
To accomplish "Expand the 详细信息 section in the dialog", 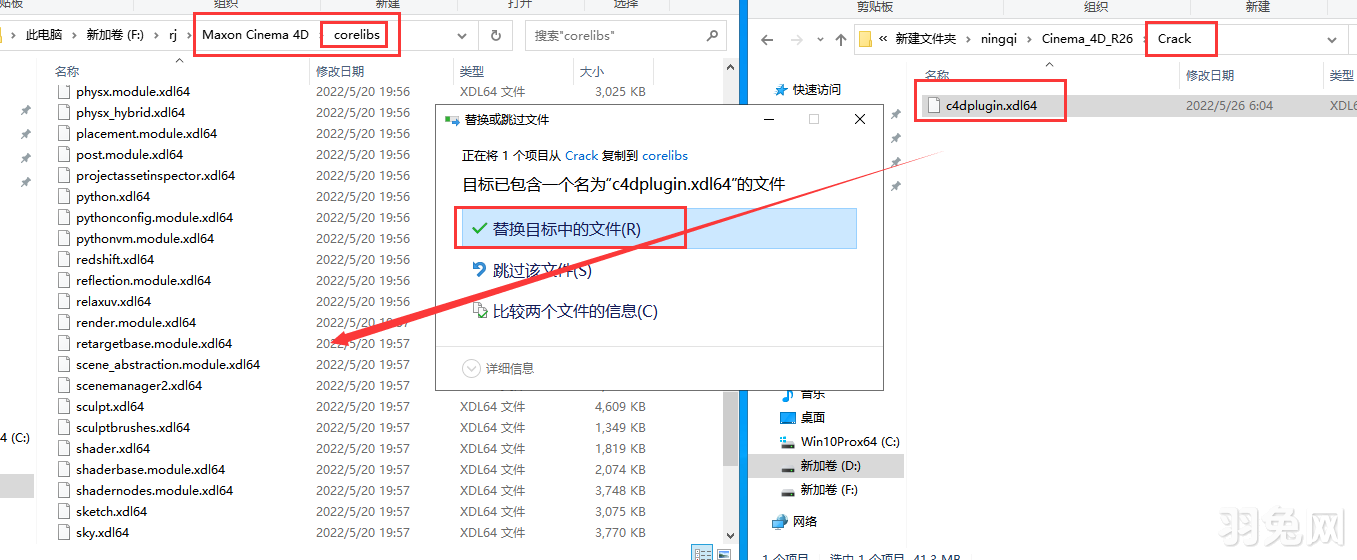I will [472, 368].
